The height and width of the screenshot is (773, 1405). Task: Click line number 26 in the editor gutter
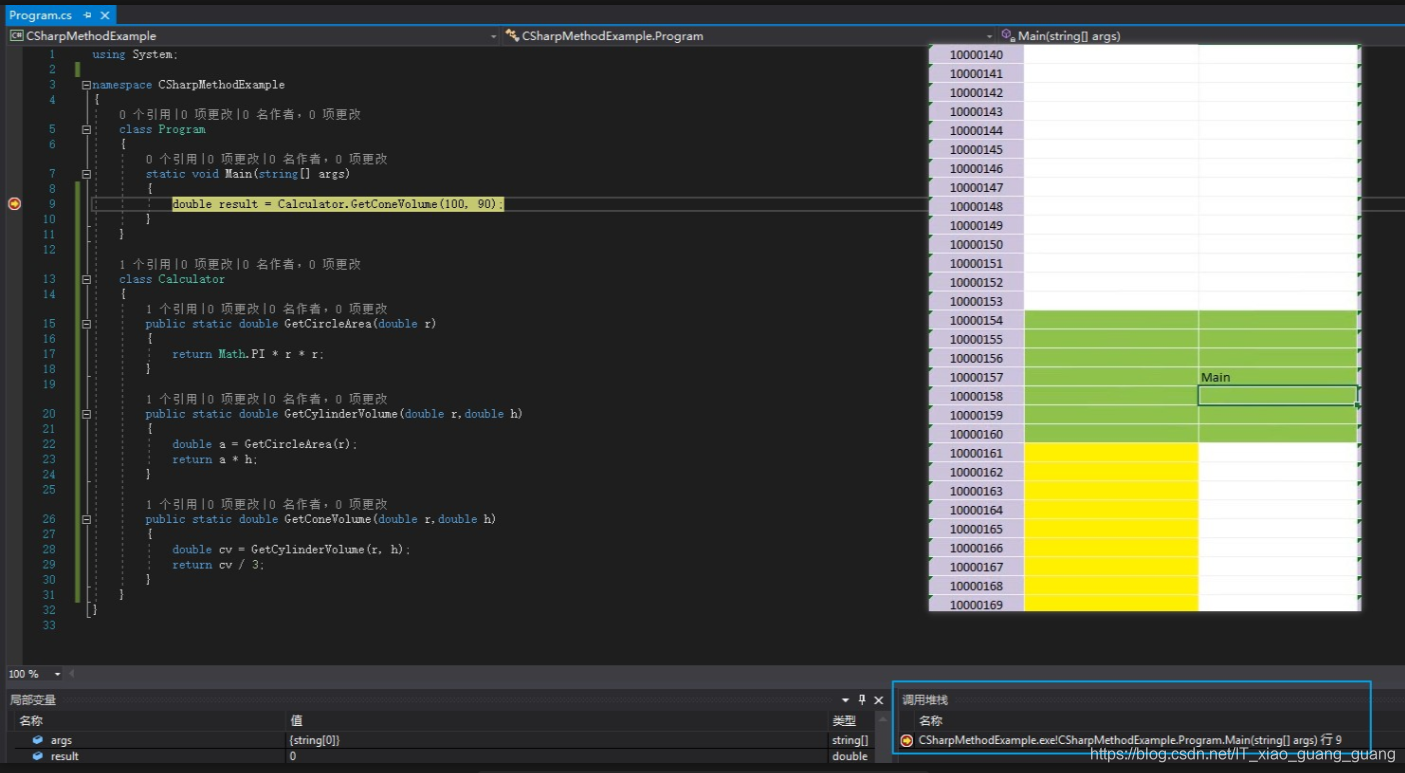[x=49, y=519]
